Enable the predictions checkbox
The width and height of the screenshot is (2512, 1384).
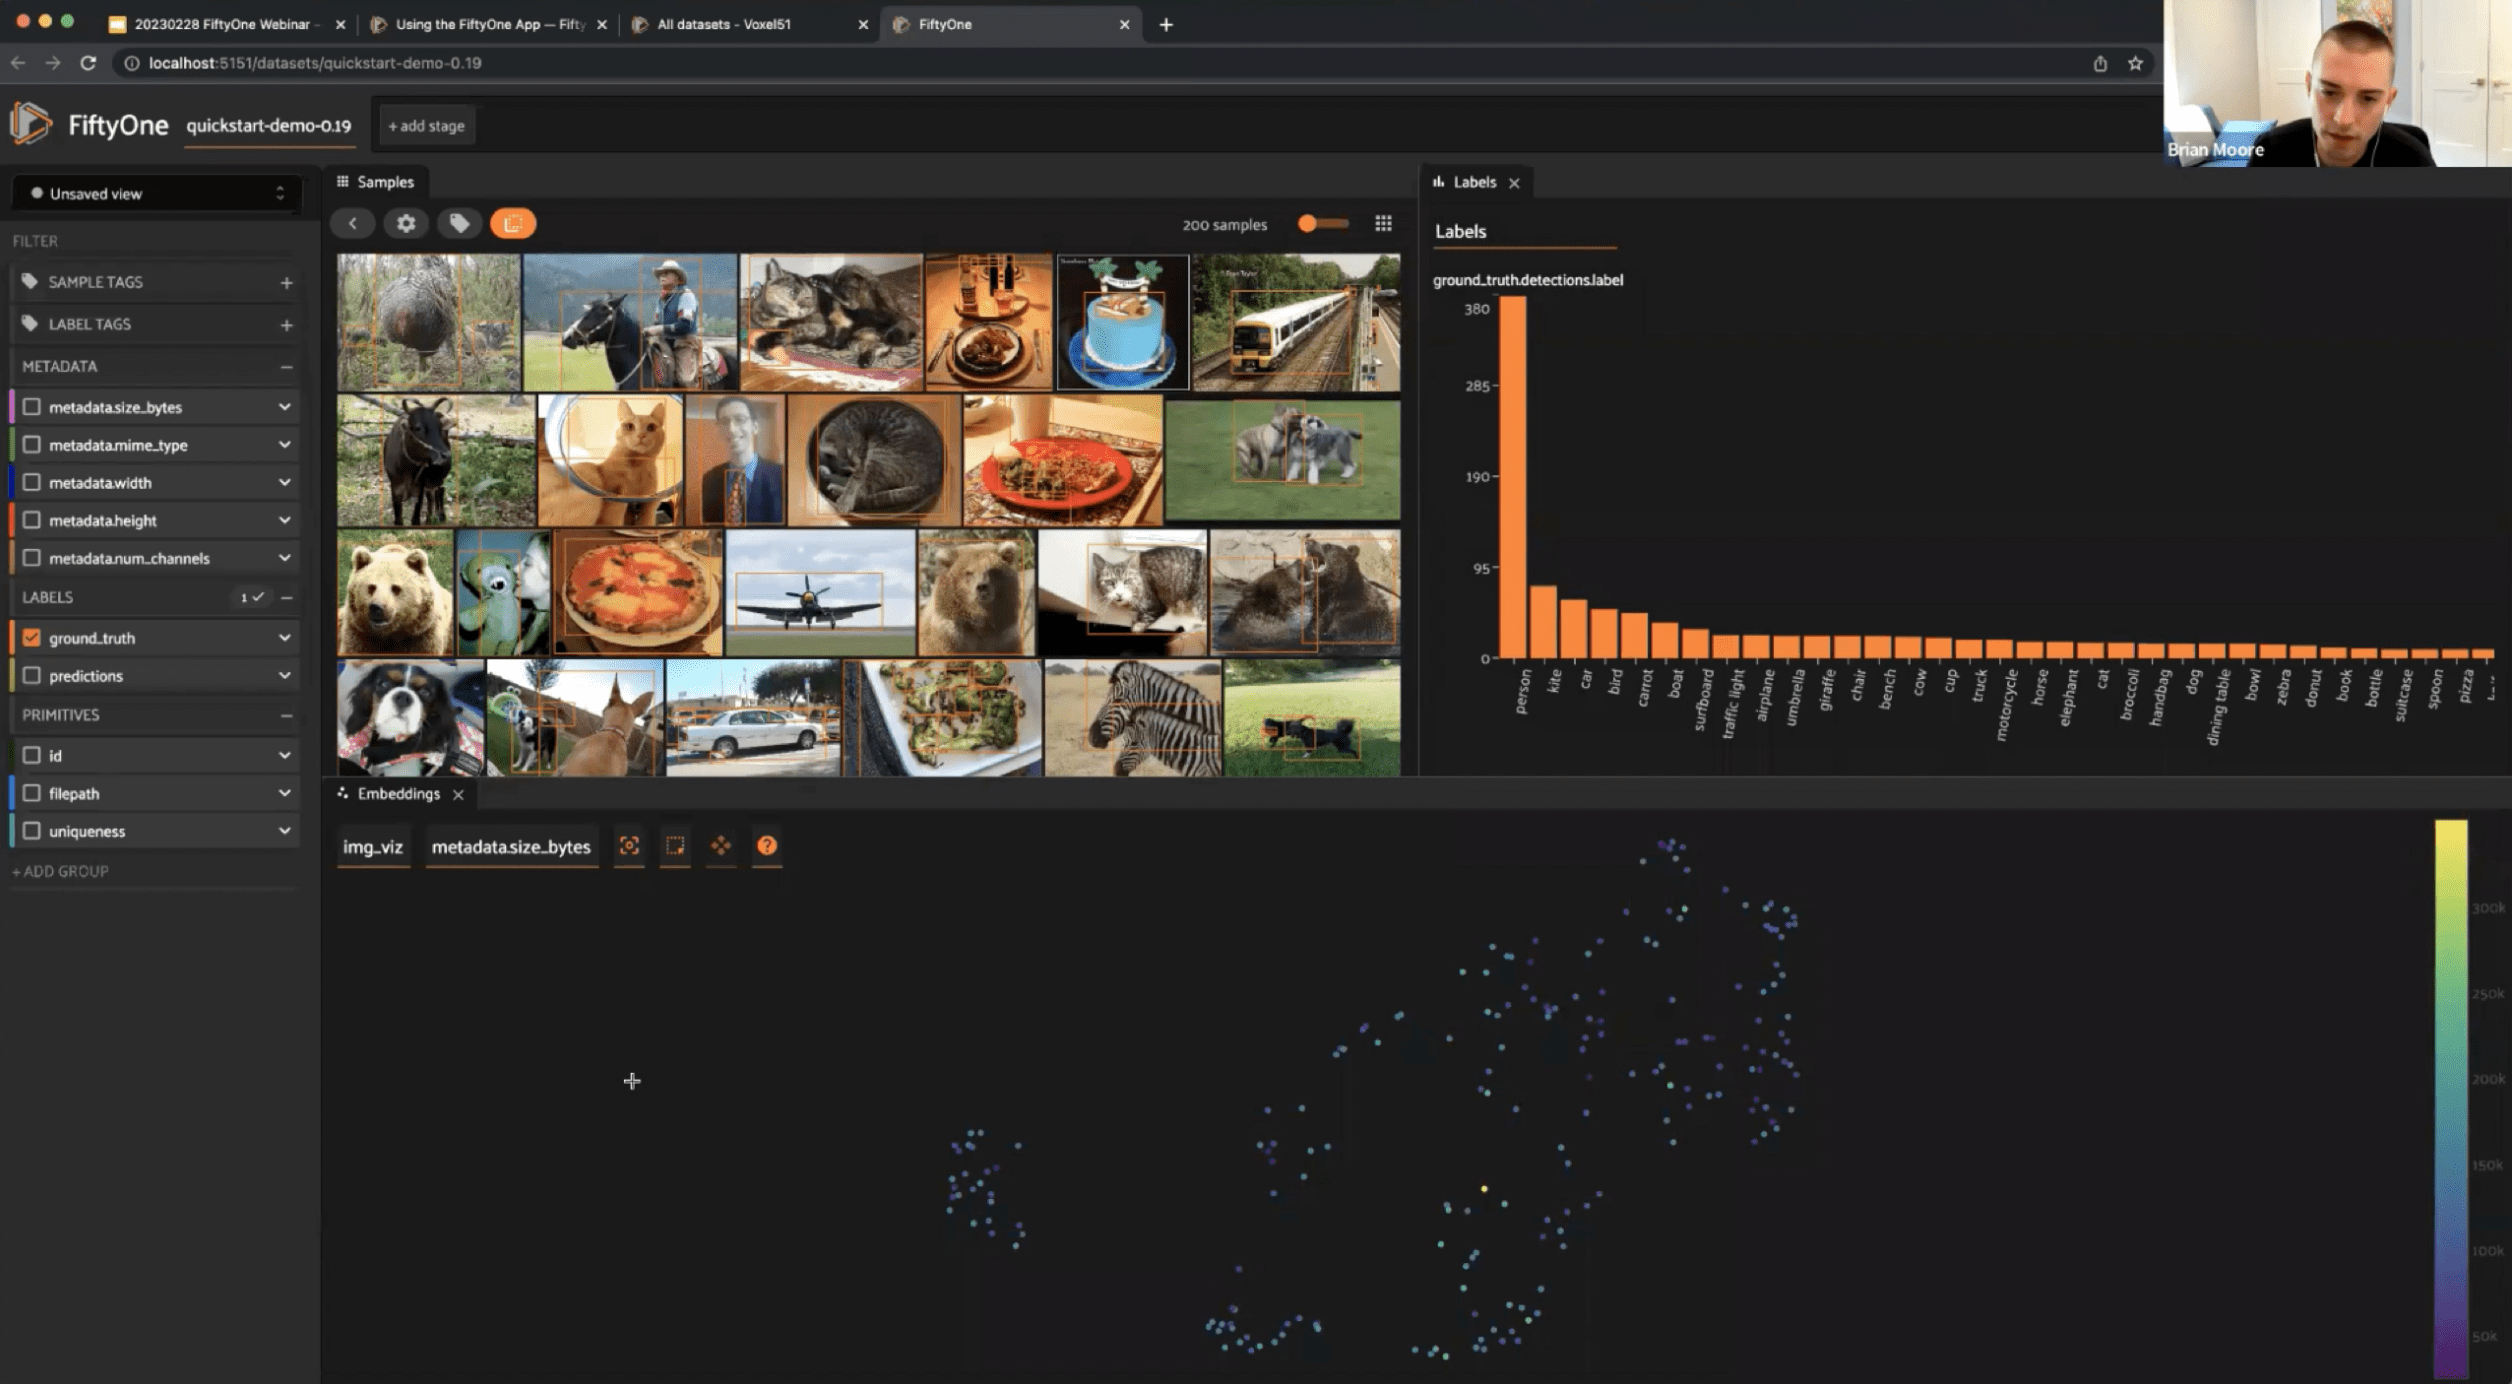[x=32, y=675]
